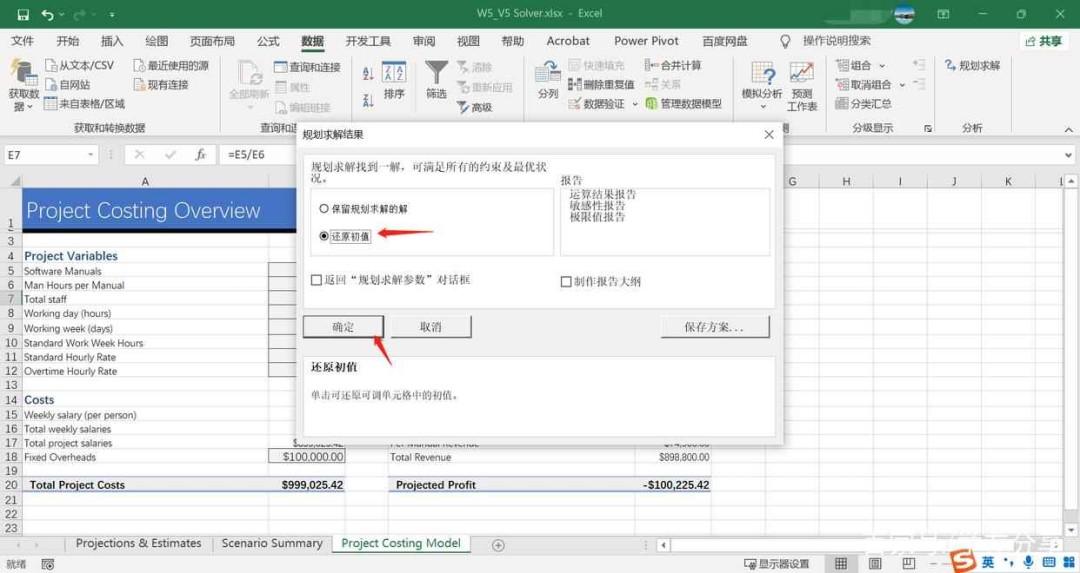The height and width of the screenshot is (573, 1080).
Task: Expand the Name Box dropdown arrow
Action: tap(90, 155)
